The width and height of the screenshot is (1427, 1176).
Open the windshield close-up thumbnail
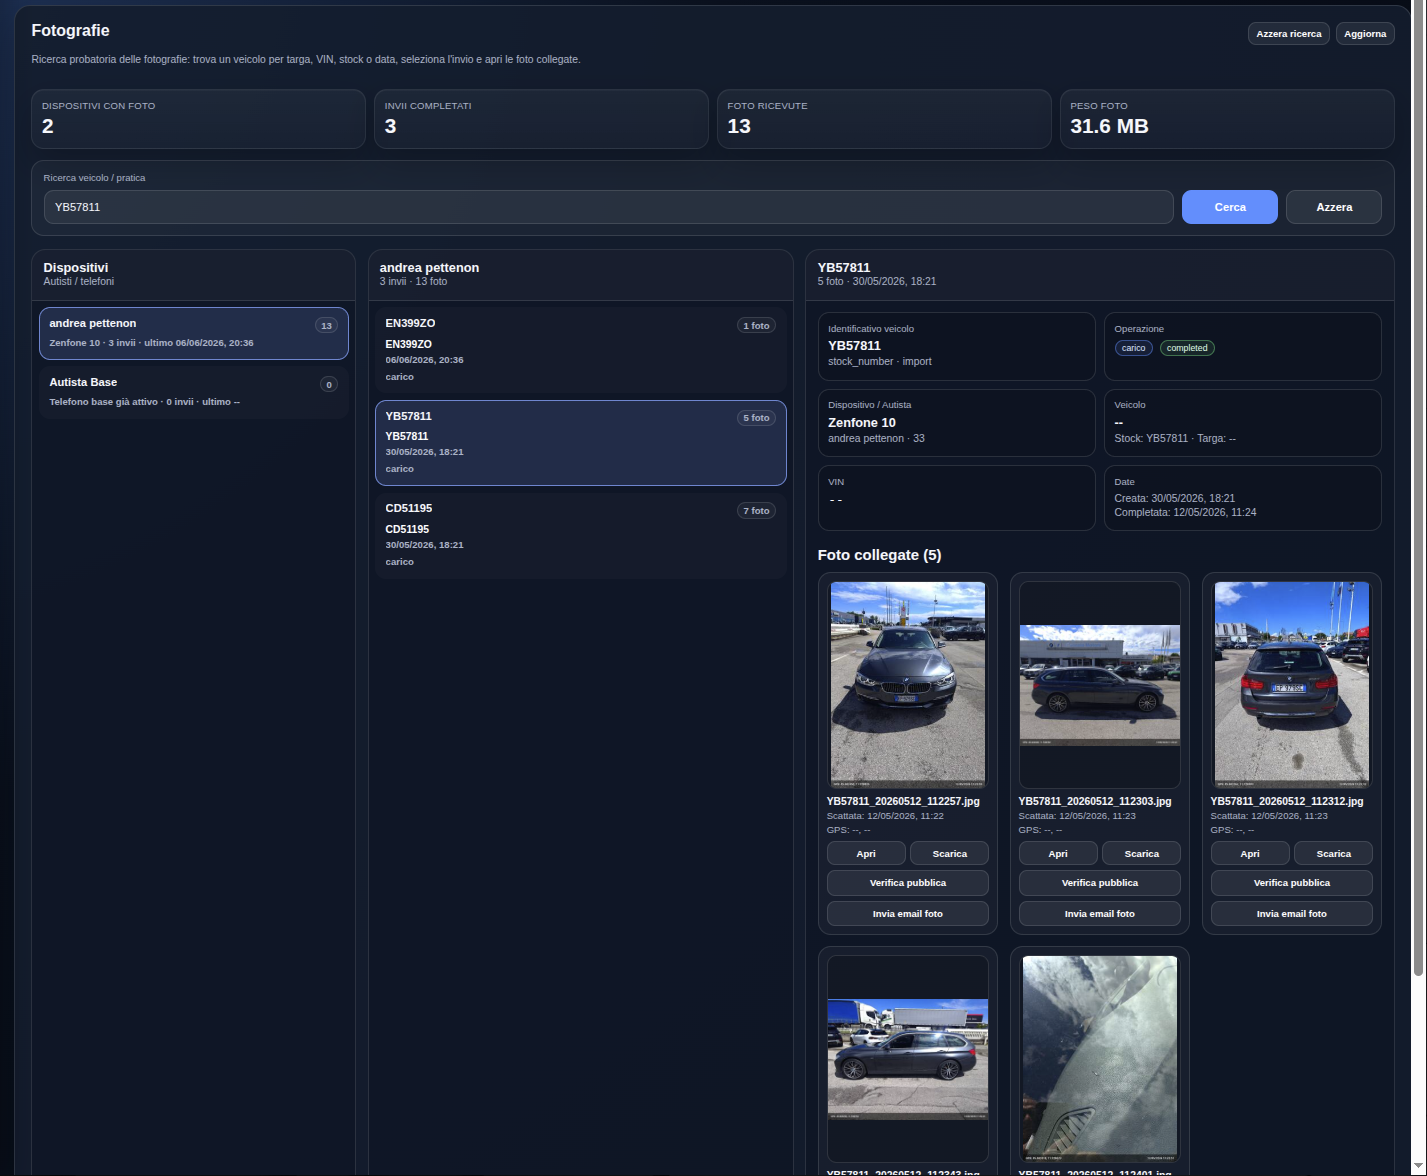[x=1100, y=1059]
